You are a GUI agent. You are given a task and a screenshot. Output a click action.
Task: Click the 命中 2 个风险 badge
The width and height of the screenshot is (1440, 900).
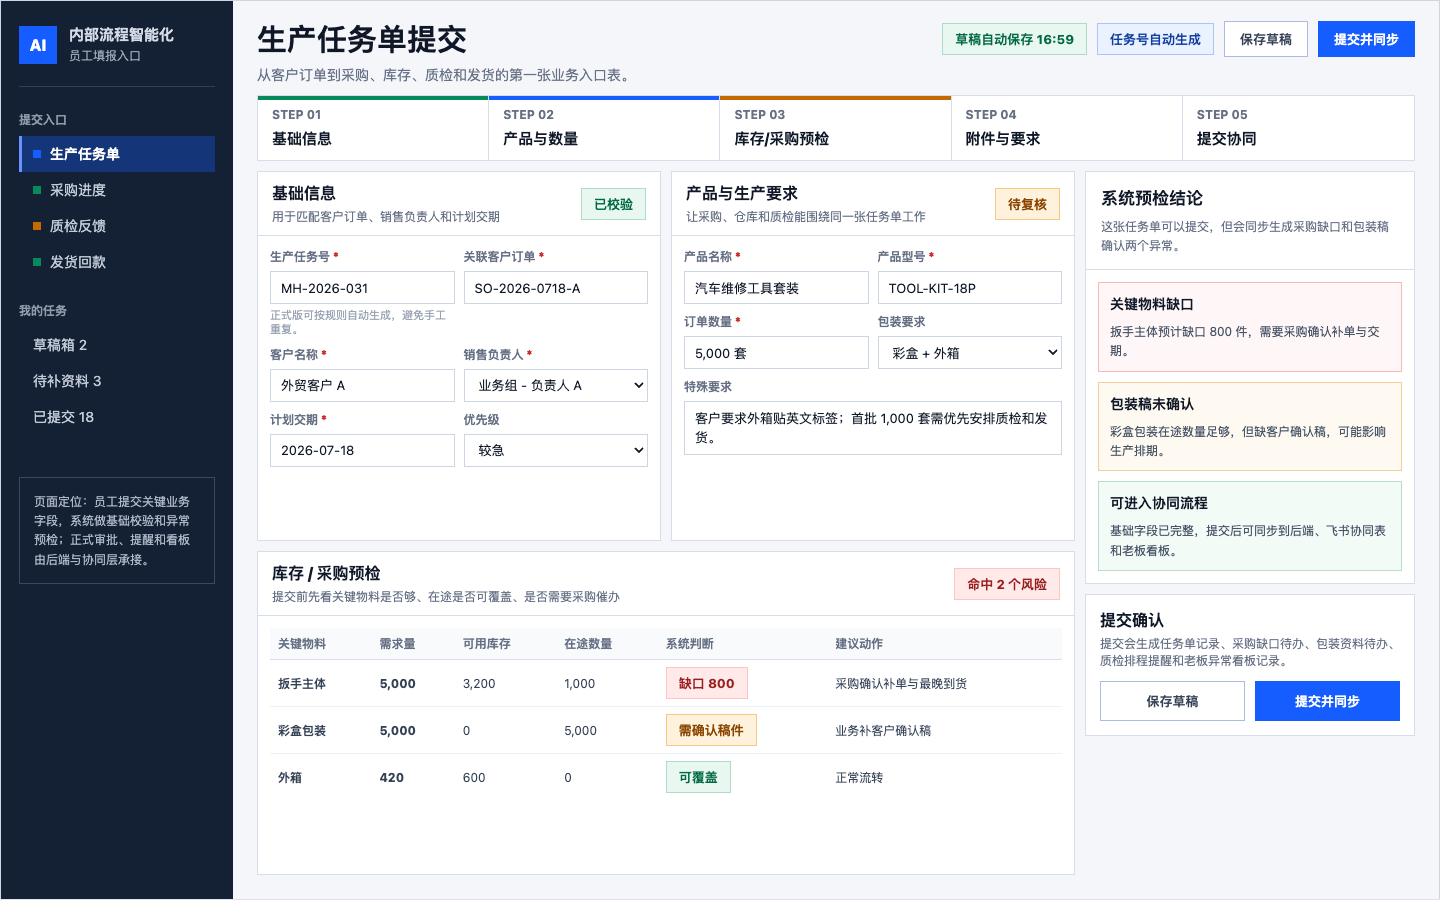coord(1007,584)
